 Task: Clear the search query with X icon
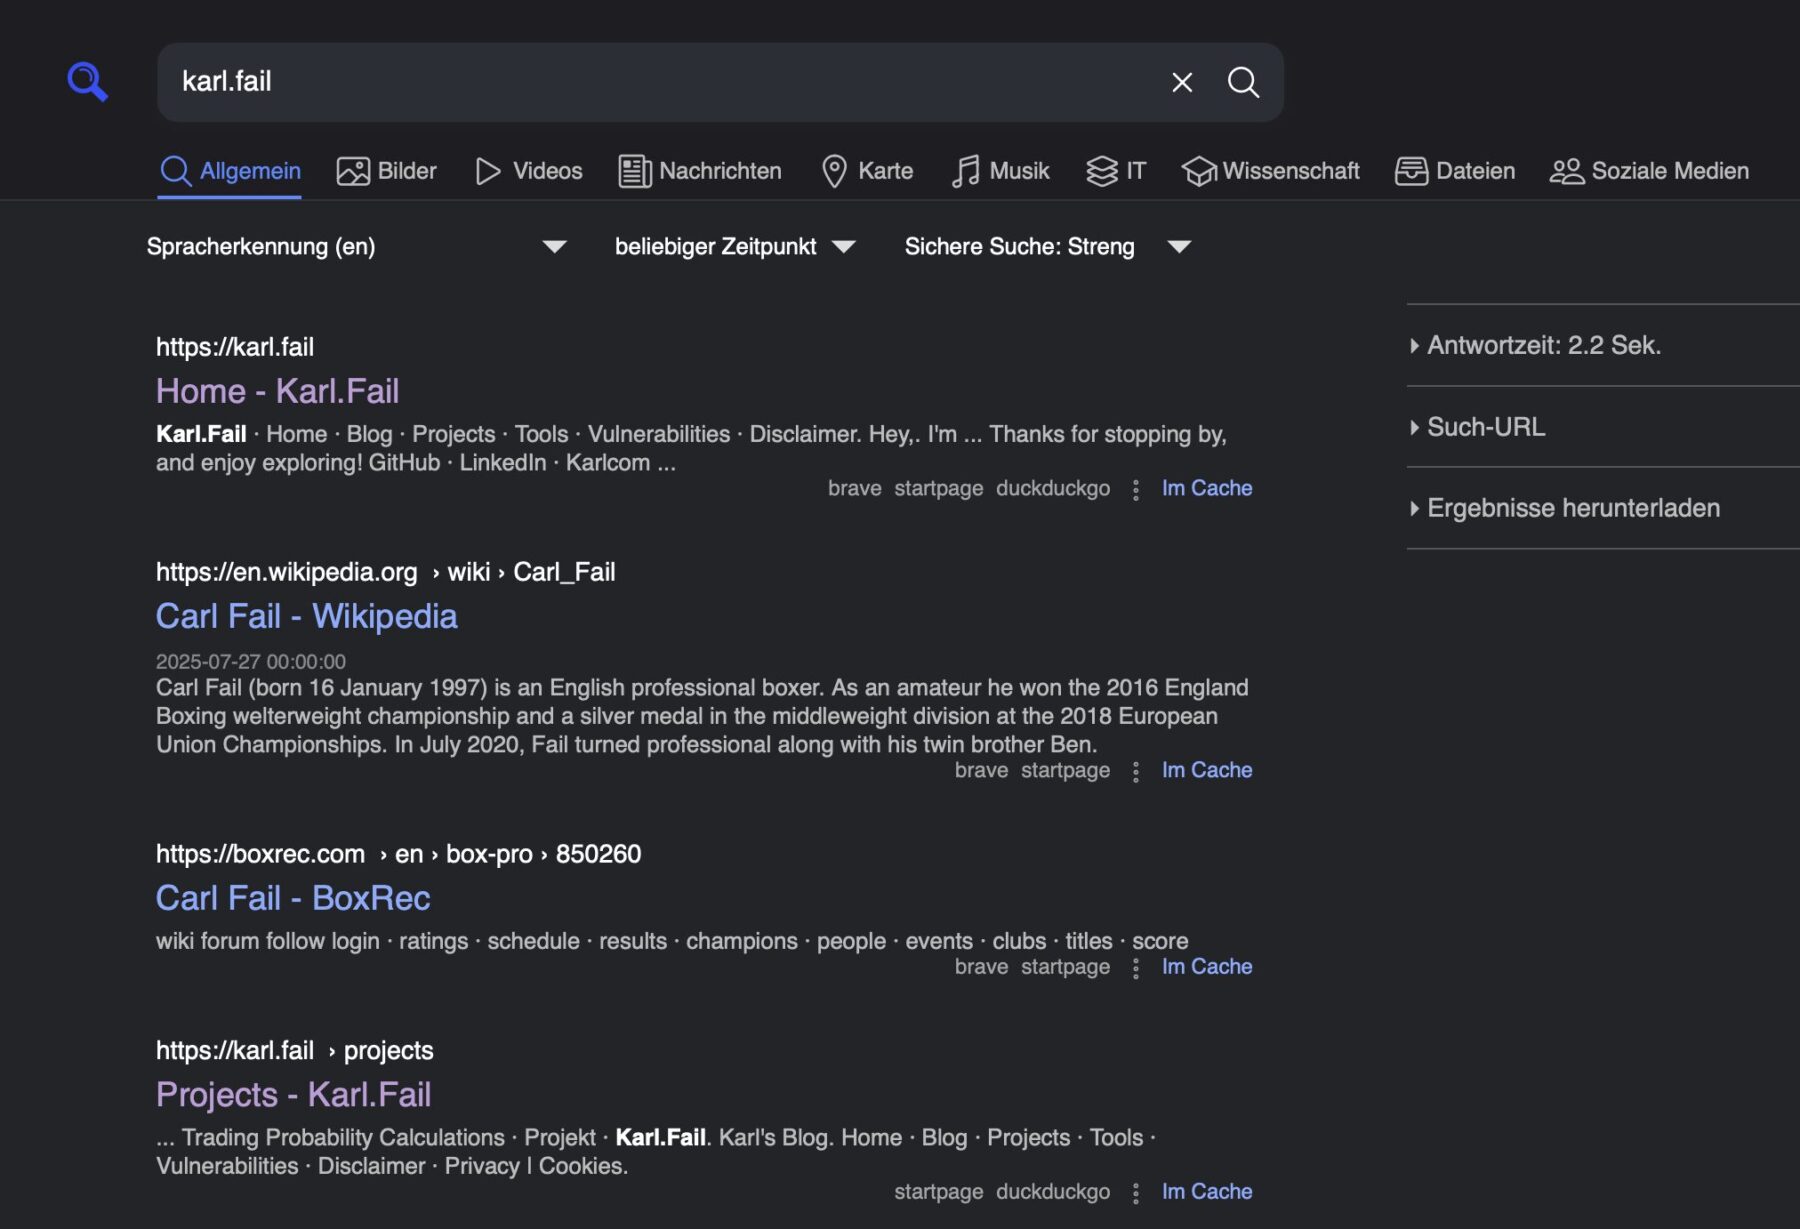click(x=1182, y=82)
